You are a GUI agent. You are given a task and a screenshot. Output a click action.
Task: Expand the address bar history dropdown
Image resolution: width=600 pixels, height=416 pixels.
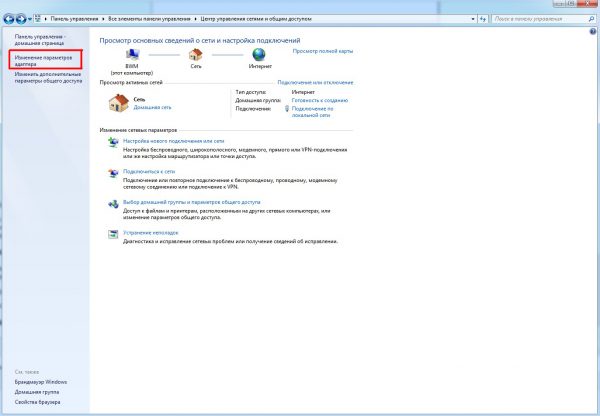[x=473, y=19]
